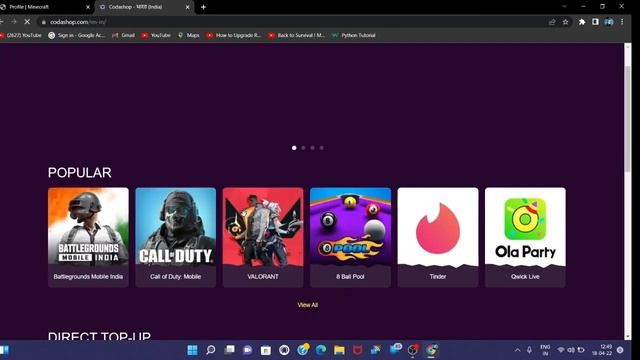Image resolution: width=640 pixels, height=360 pixels.
Task: Click the View All link
Action: click(x=307, y=305)
